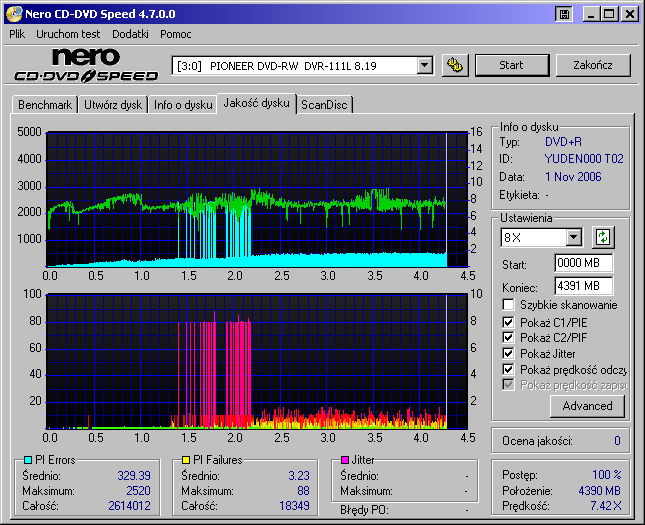Open the drive options tools icon
The image size is (645, 525).
pos(455,65)
